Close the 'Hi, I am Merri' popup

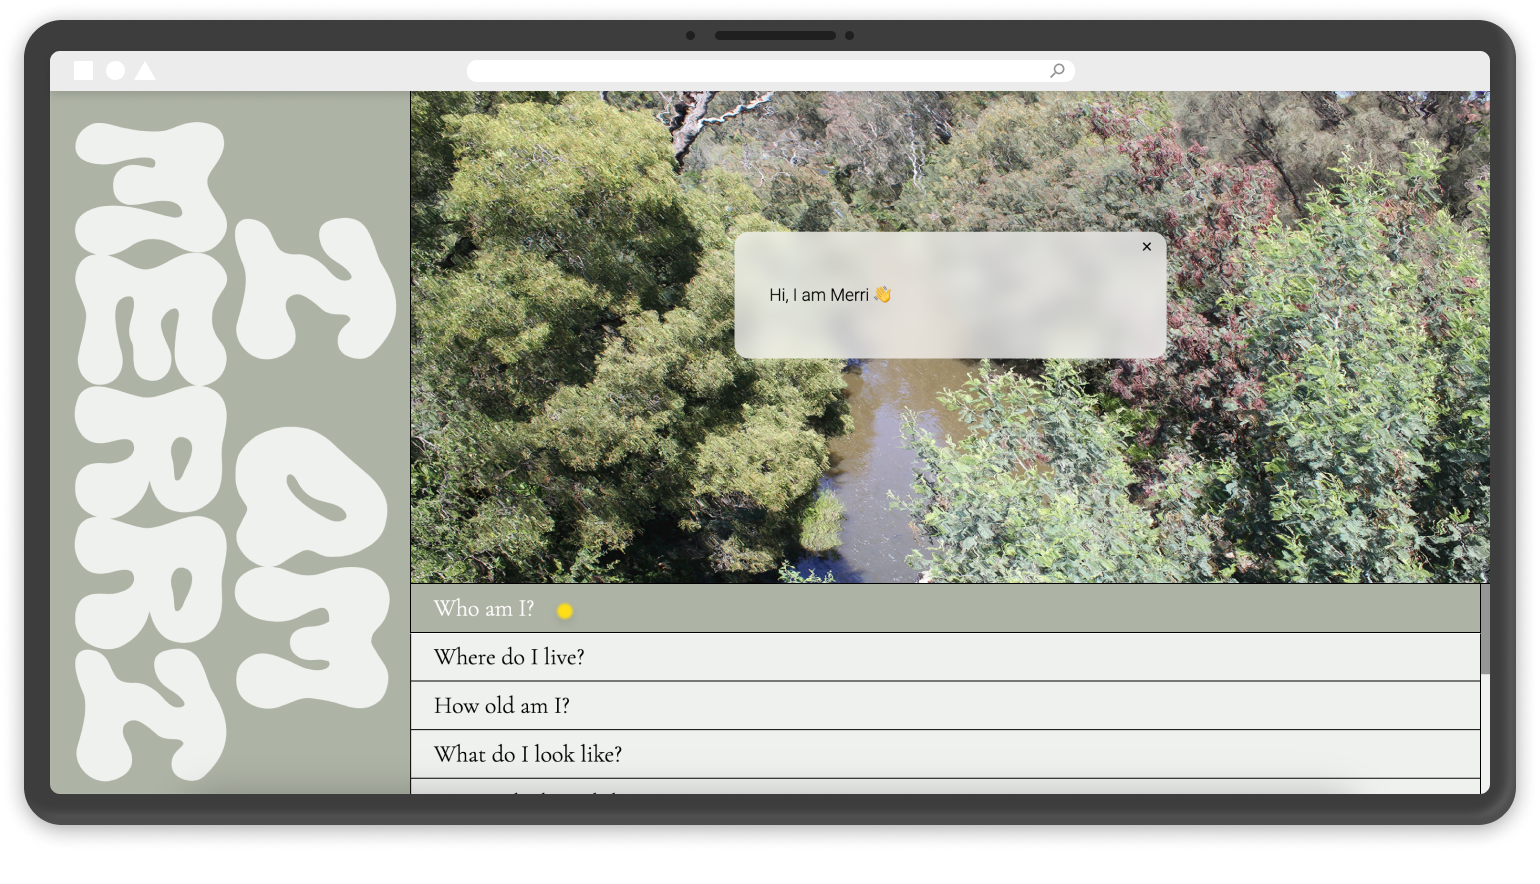click(x=1147, y=246)
